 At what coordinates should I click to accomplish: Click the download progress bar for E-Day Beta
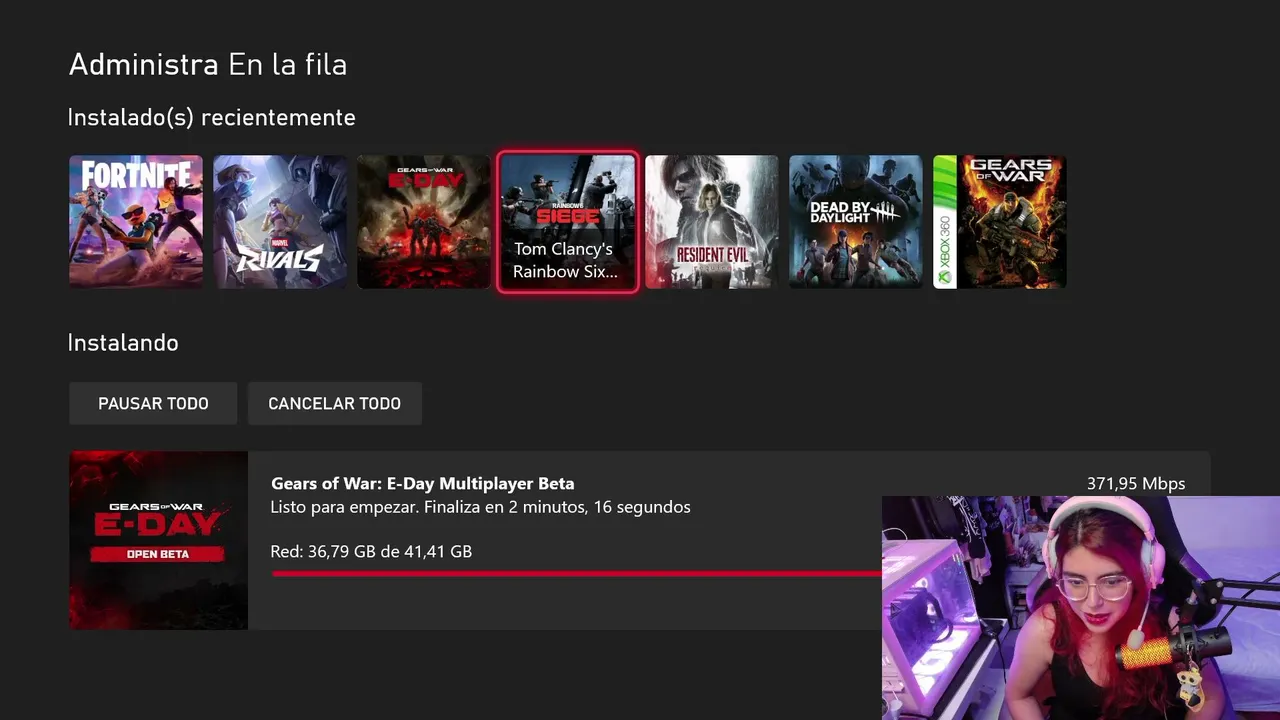pos(576,574)
